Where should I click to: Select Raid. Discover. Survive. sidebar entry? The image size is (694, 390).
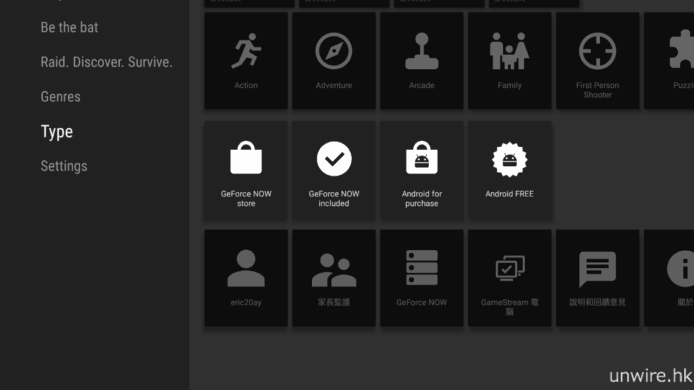tap(106, 62)
